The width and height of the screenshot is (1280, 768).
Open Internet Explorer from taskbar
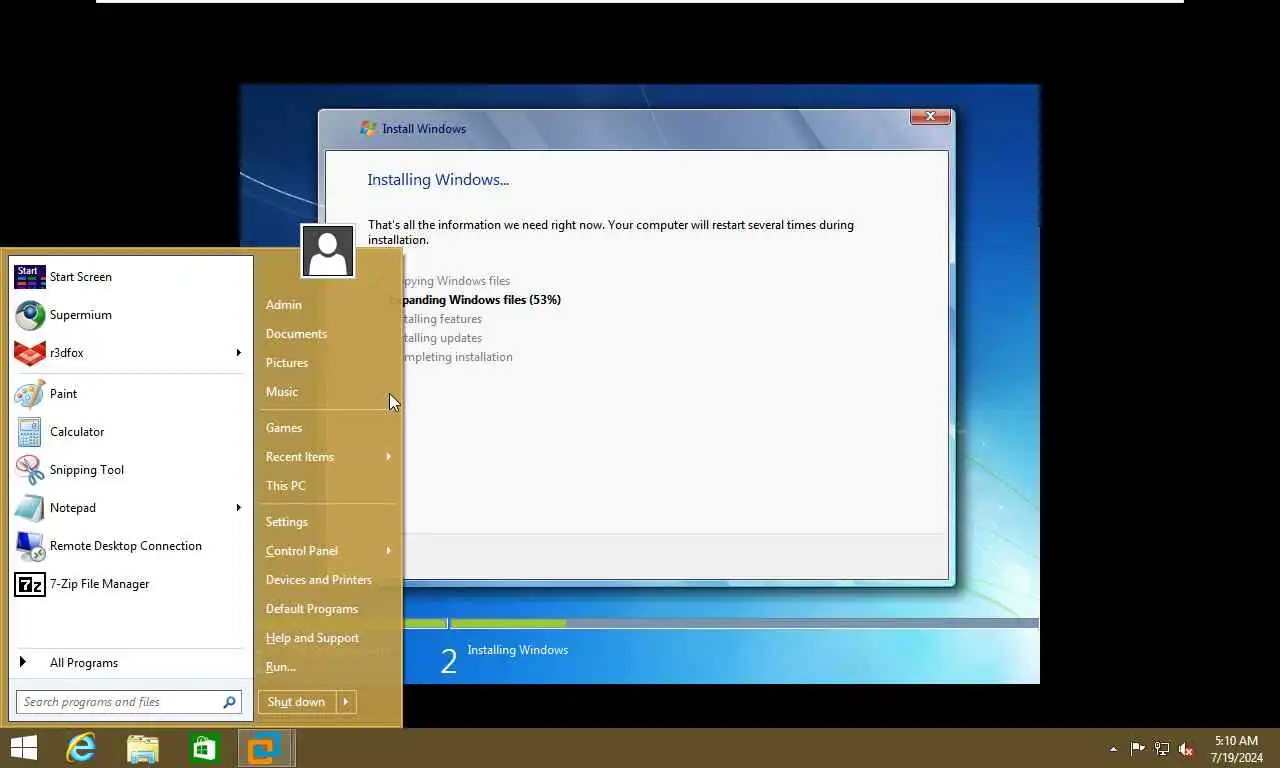[81, 748]
